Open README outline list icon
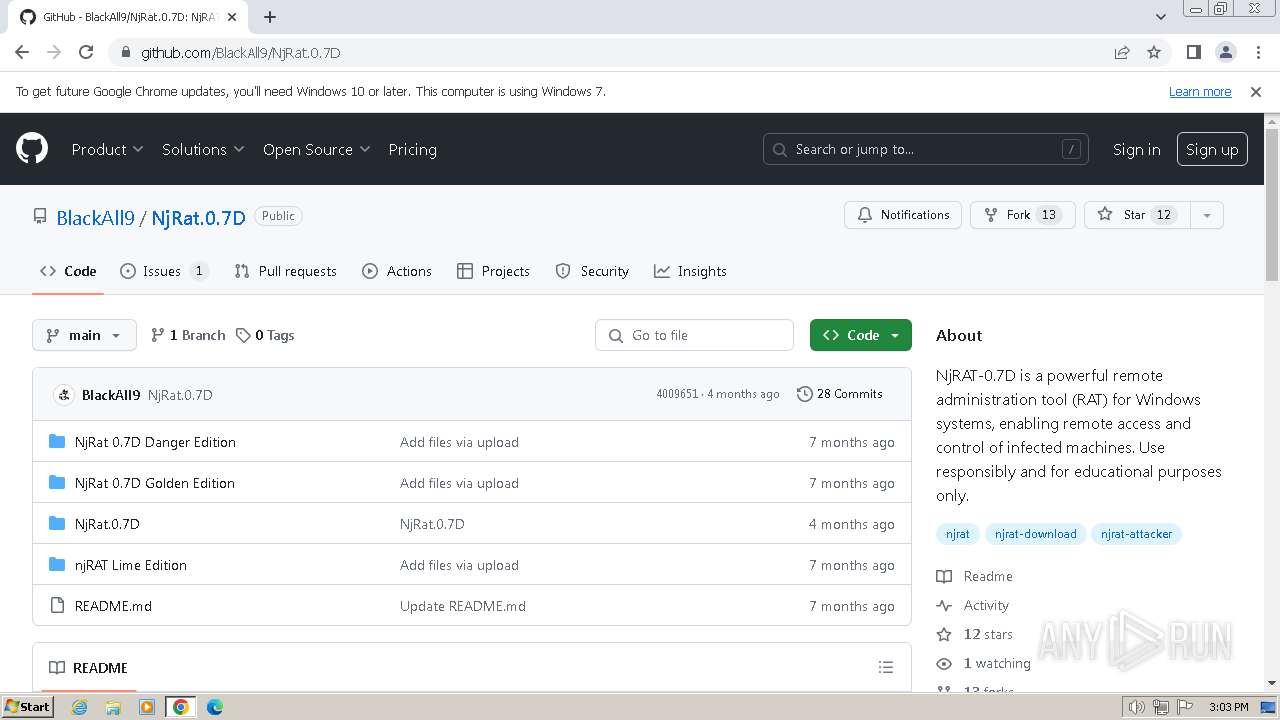This screenshot has width=1280, height=720. (886, 667)
